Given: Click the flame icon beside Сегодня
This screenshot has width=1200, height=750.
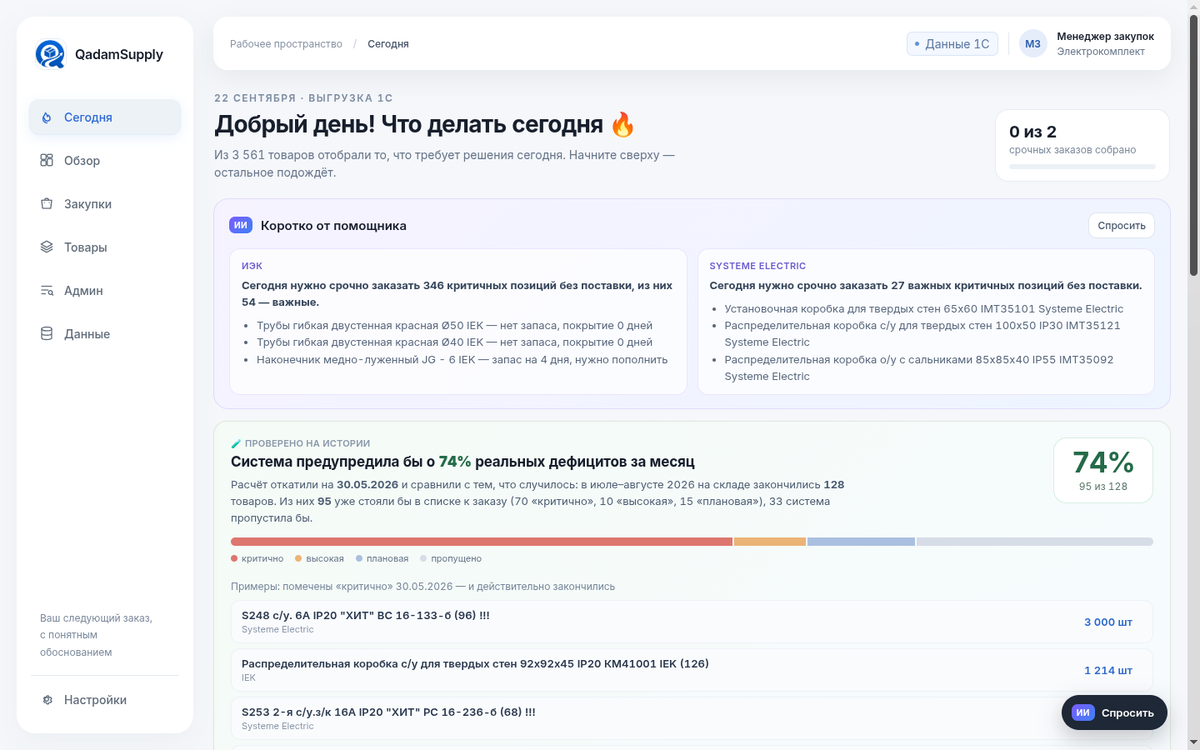Looking at the screenshot, I should (46, 117).
